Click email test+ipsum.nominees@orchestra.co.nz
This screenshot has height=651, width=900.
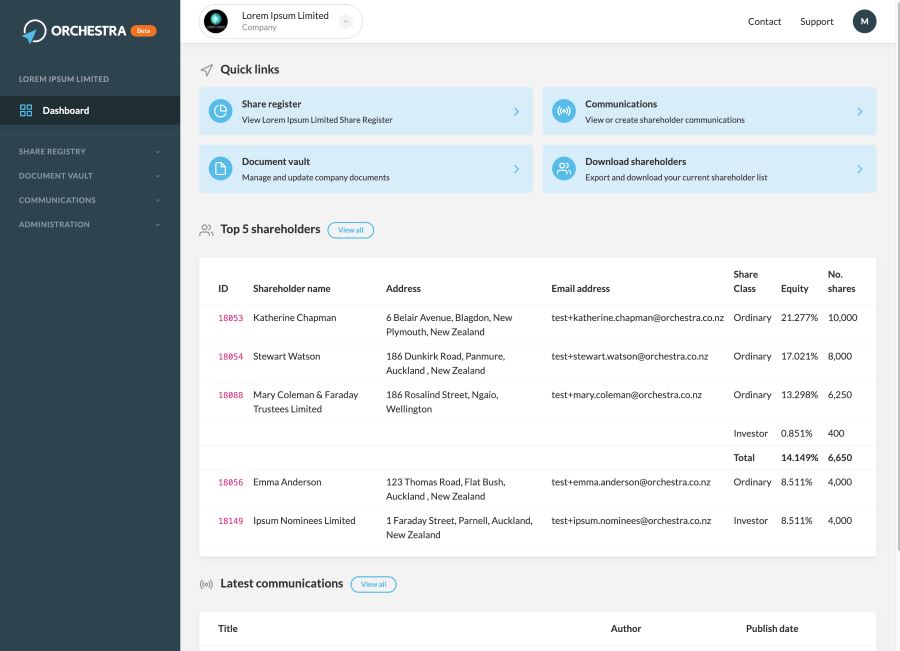click(631, 520)
